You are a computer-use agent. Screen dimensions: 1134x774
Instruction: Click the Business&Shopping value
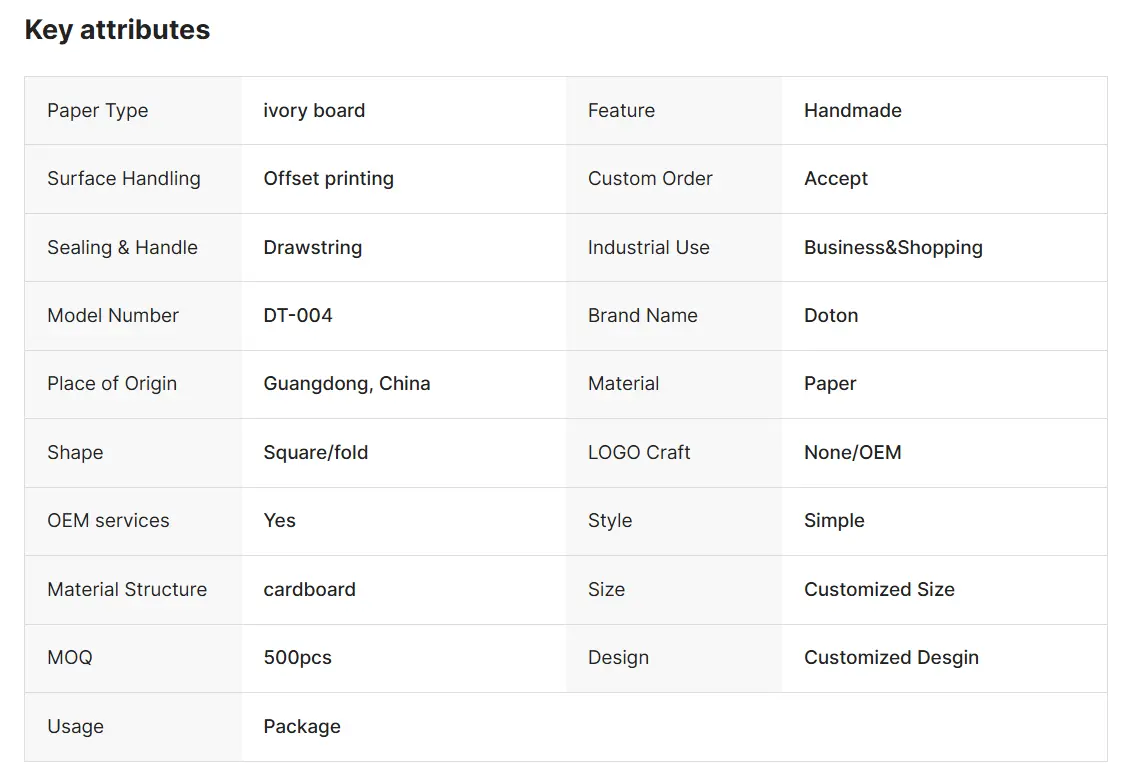893,247
